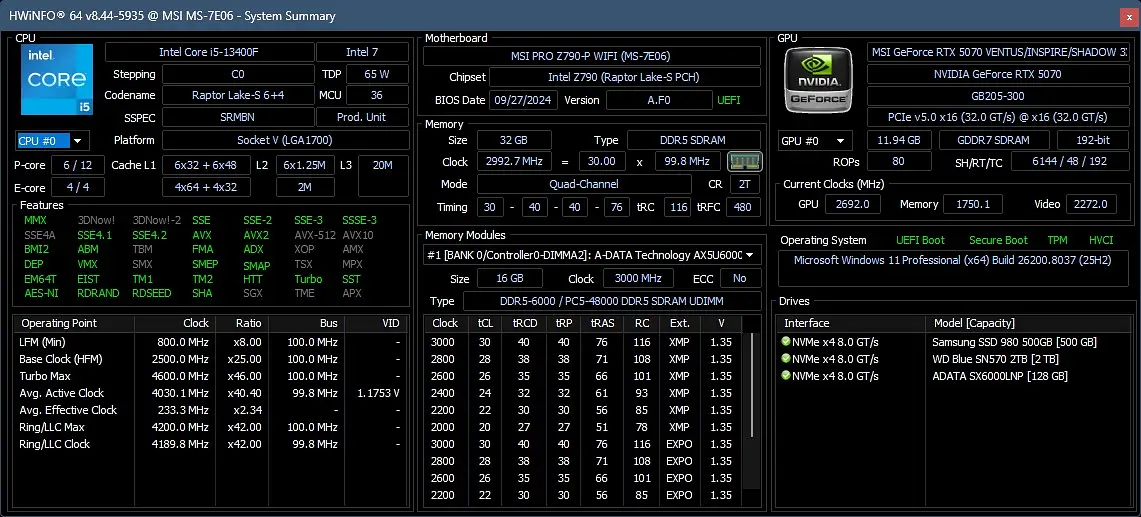Click the Operating Point column header
Screen dimensions: 1141x517
pos(73,323)
